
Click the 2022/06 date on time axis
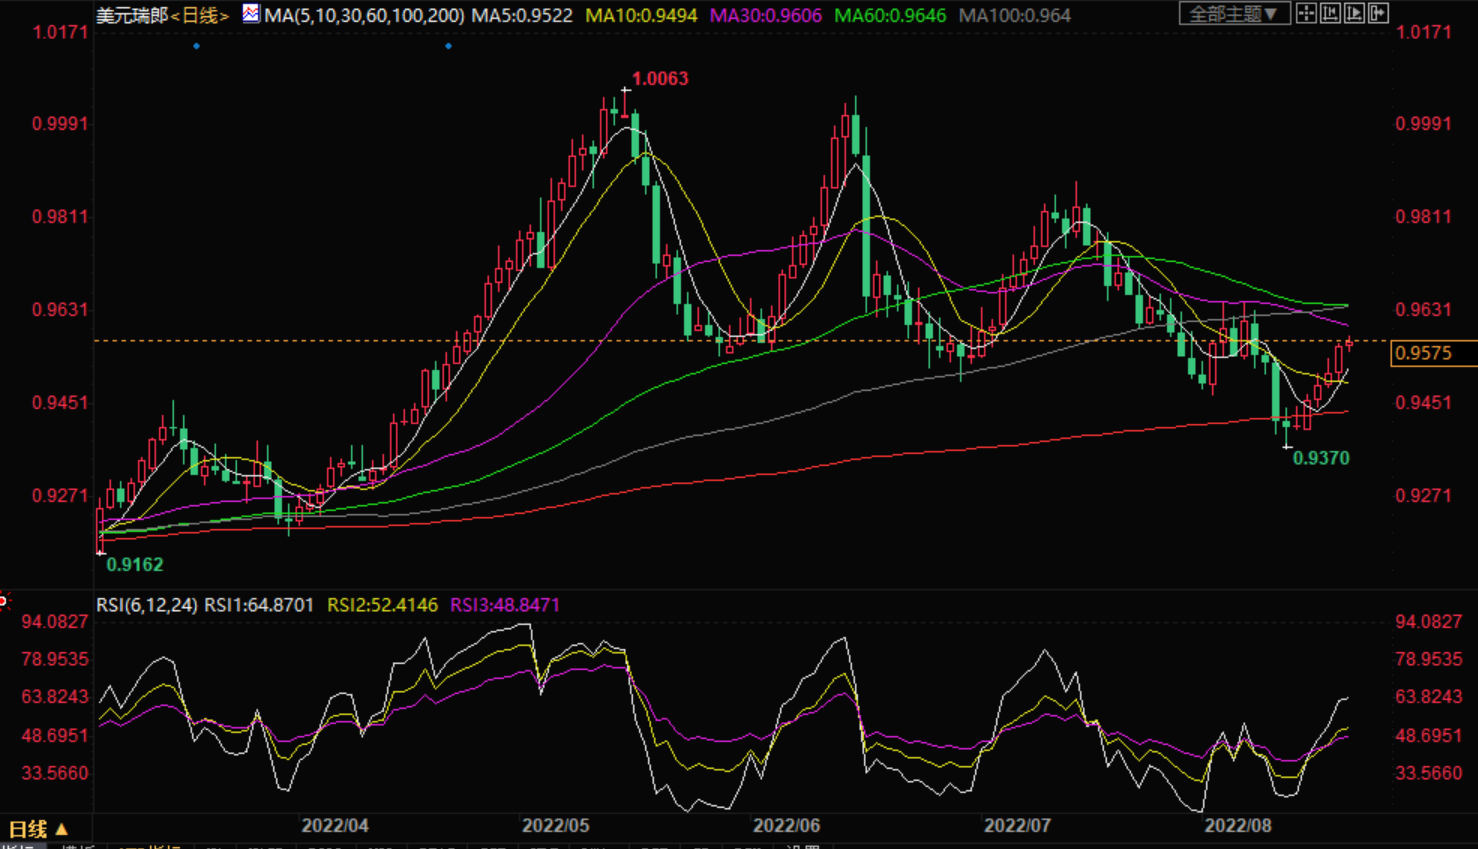(786, 825)
